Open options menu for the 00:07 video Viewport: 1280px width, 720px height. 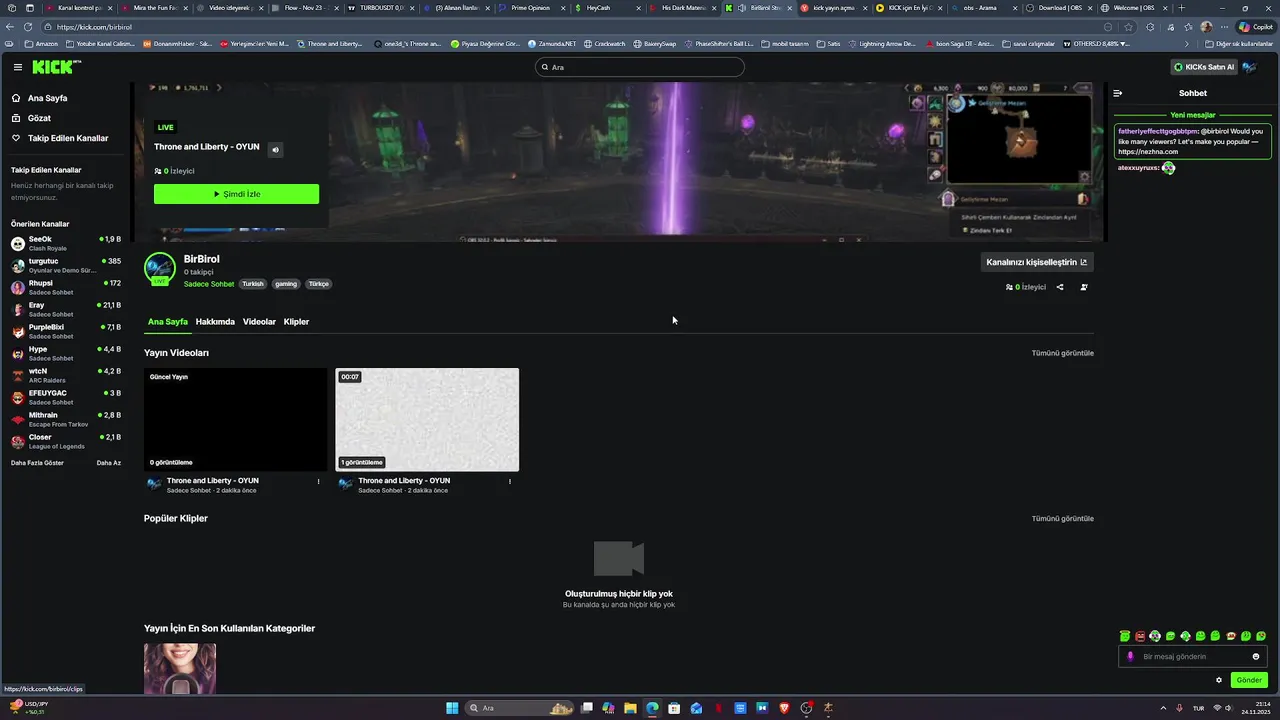(x=510, y=481)
